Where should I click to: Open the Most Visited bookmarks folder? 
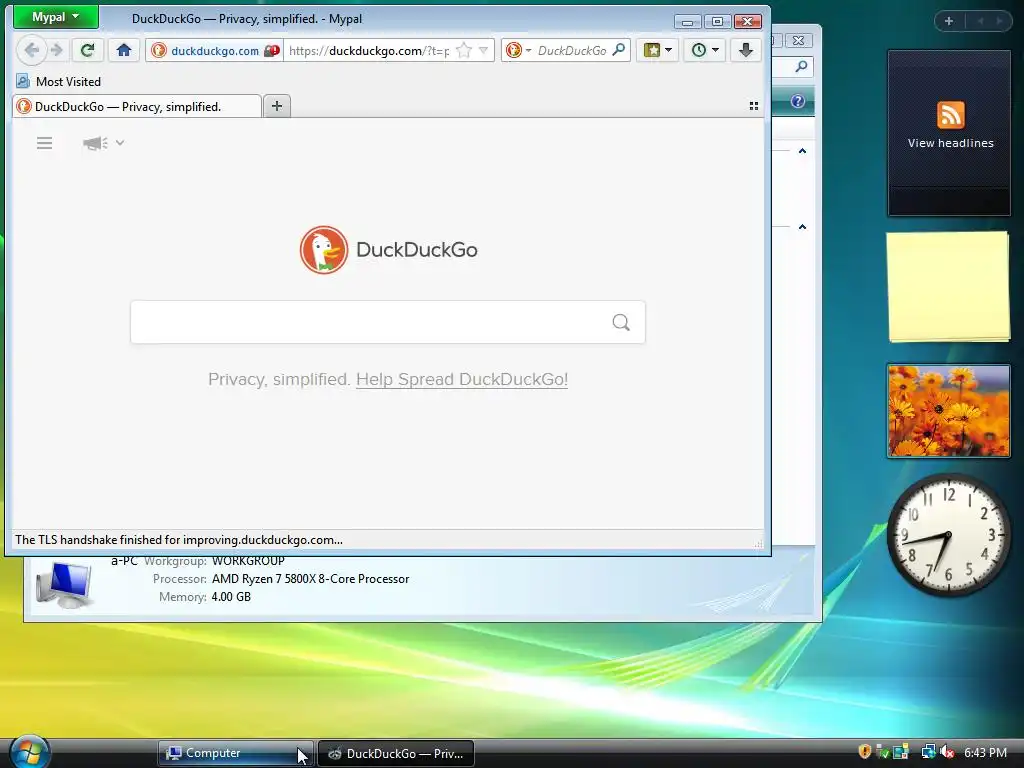pos(59,82)
